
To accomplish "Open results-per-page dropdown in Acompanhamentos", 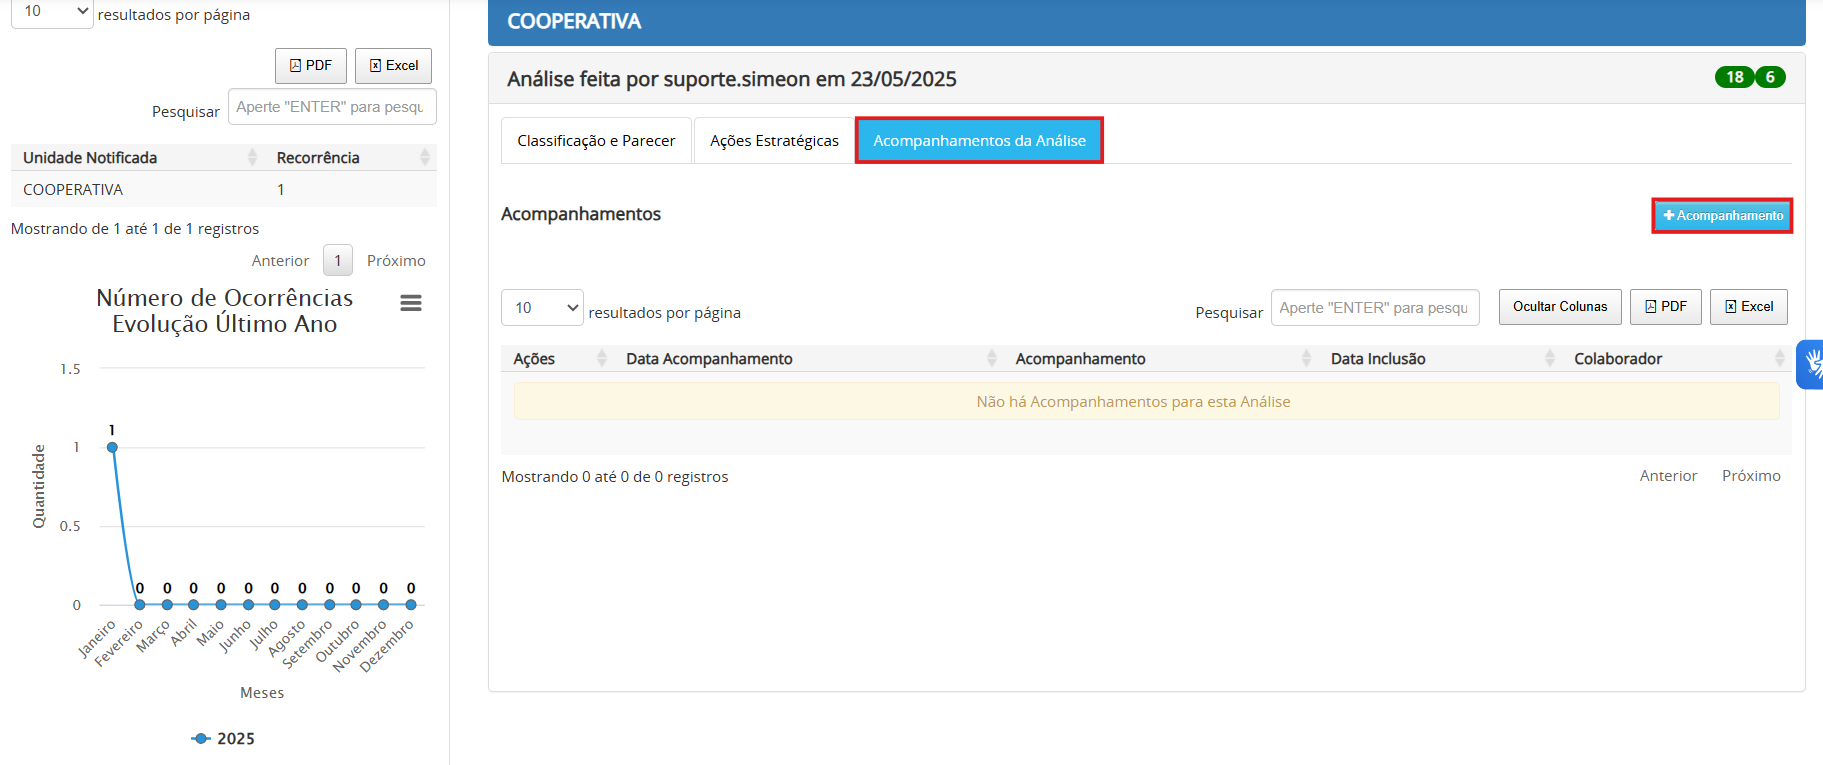I will click(542, 308).
